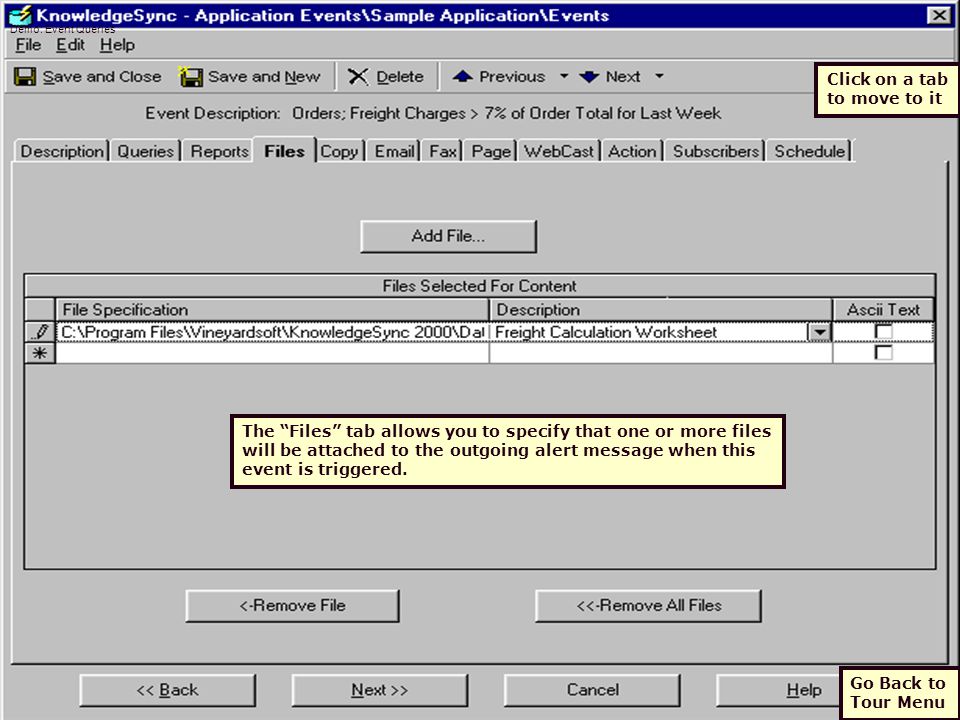Click the Description column header in the grid
The image size is (960, 720).
click(661, 310)
